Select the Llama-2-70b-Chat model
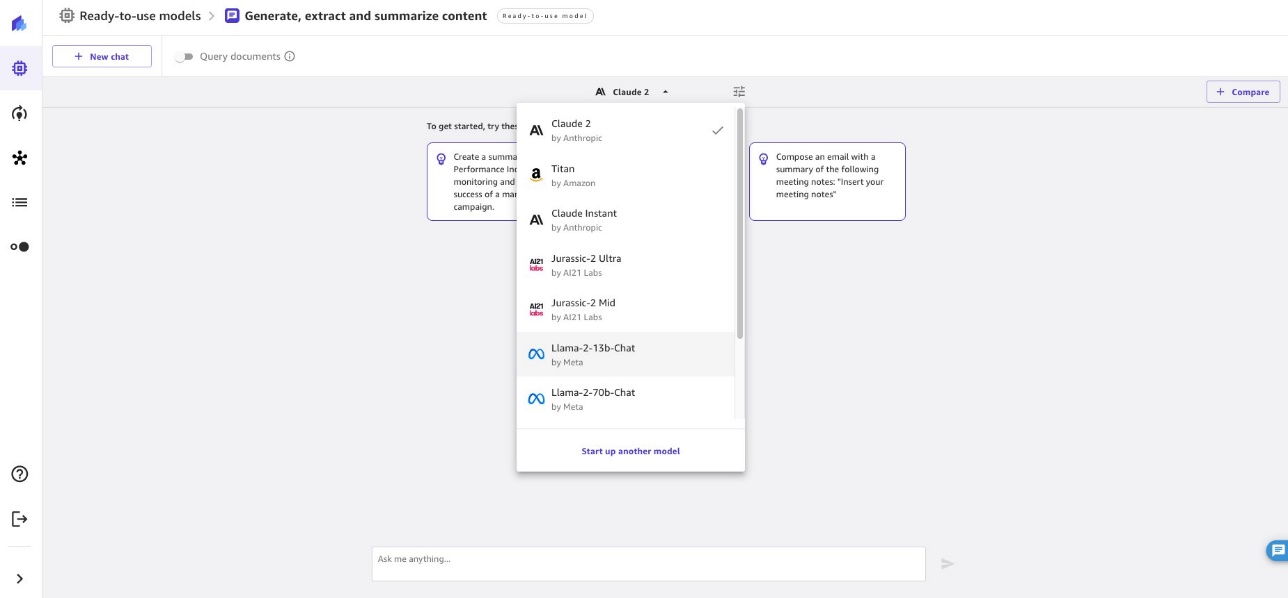This screenshot has width=1288, height=598. pos(626,399)
